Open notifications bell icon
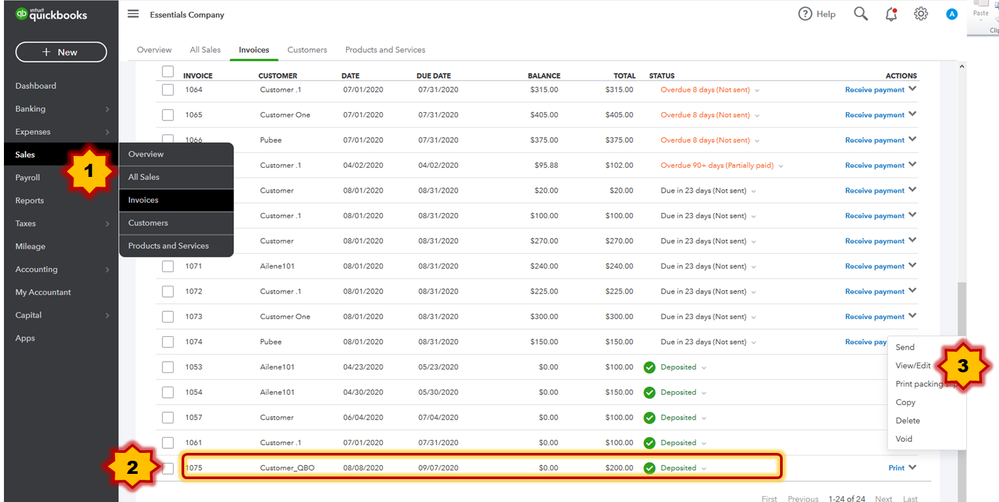999x502 pixels. [x=891, y=14]
